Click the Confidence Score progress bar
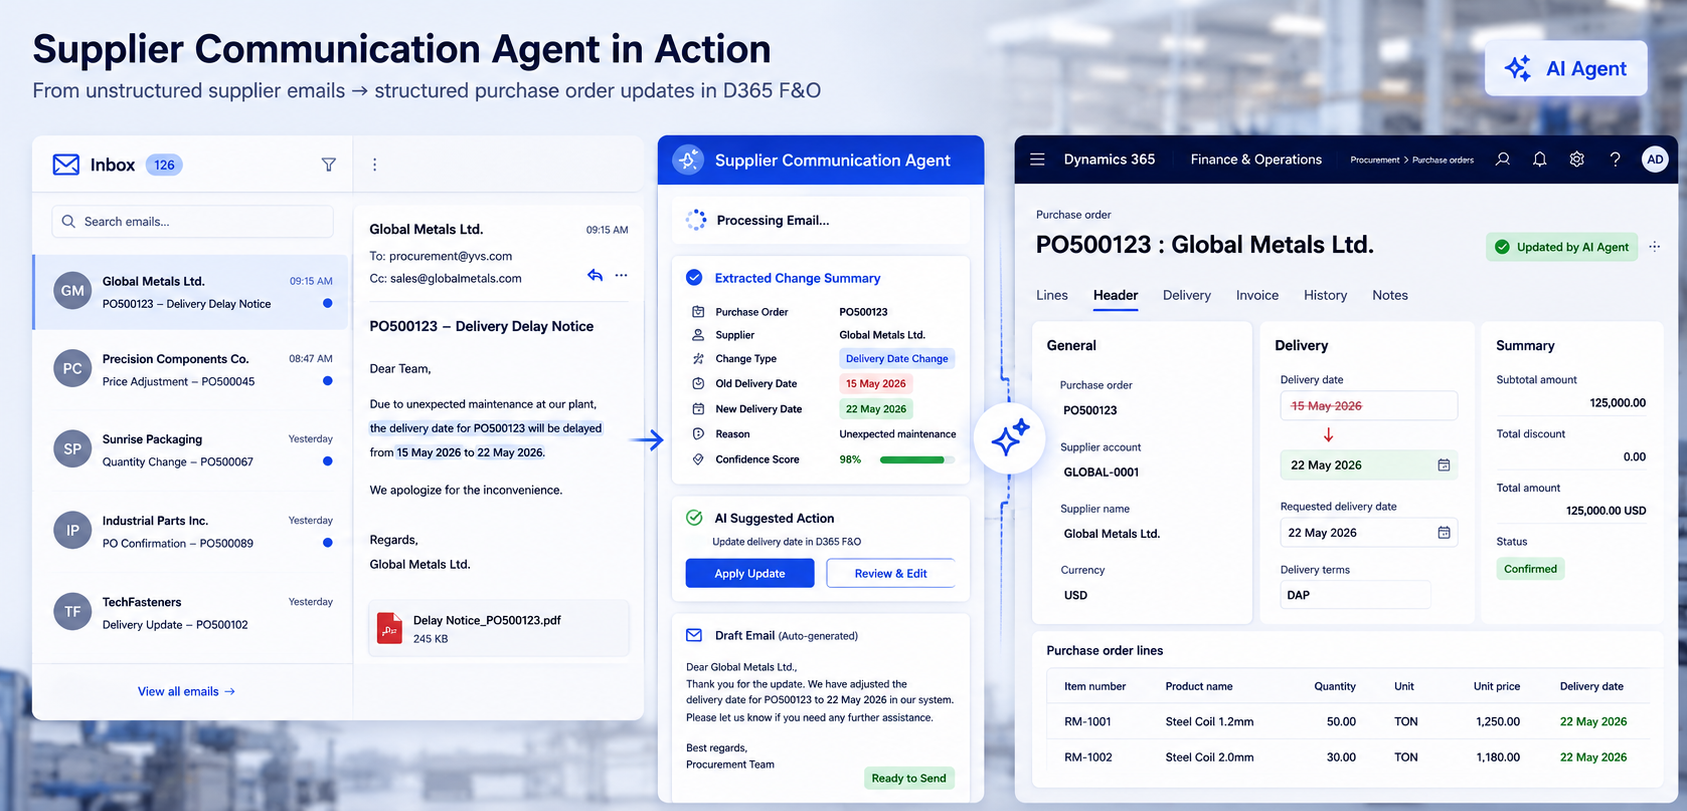The height and width of the screenshot is (811, 1687). [x=916, y=460]
